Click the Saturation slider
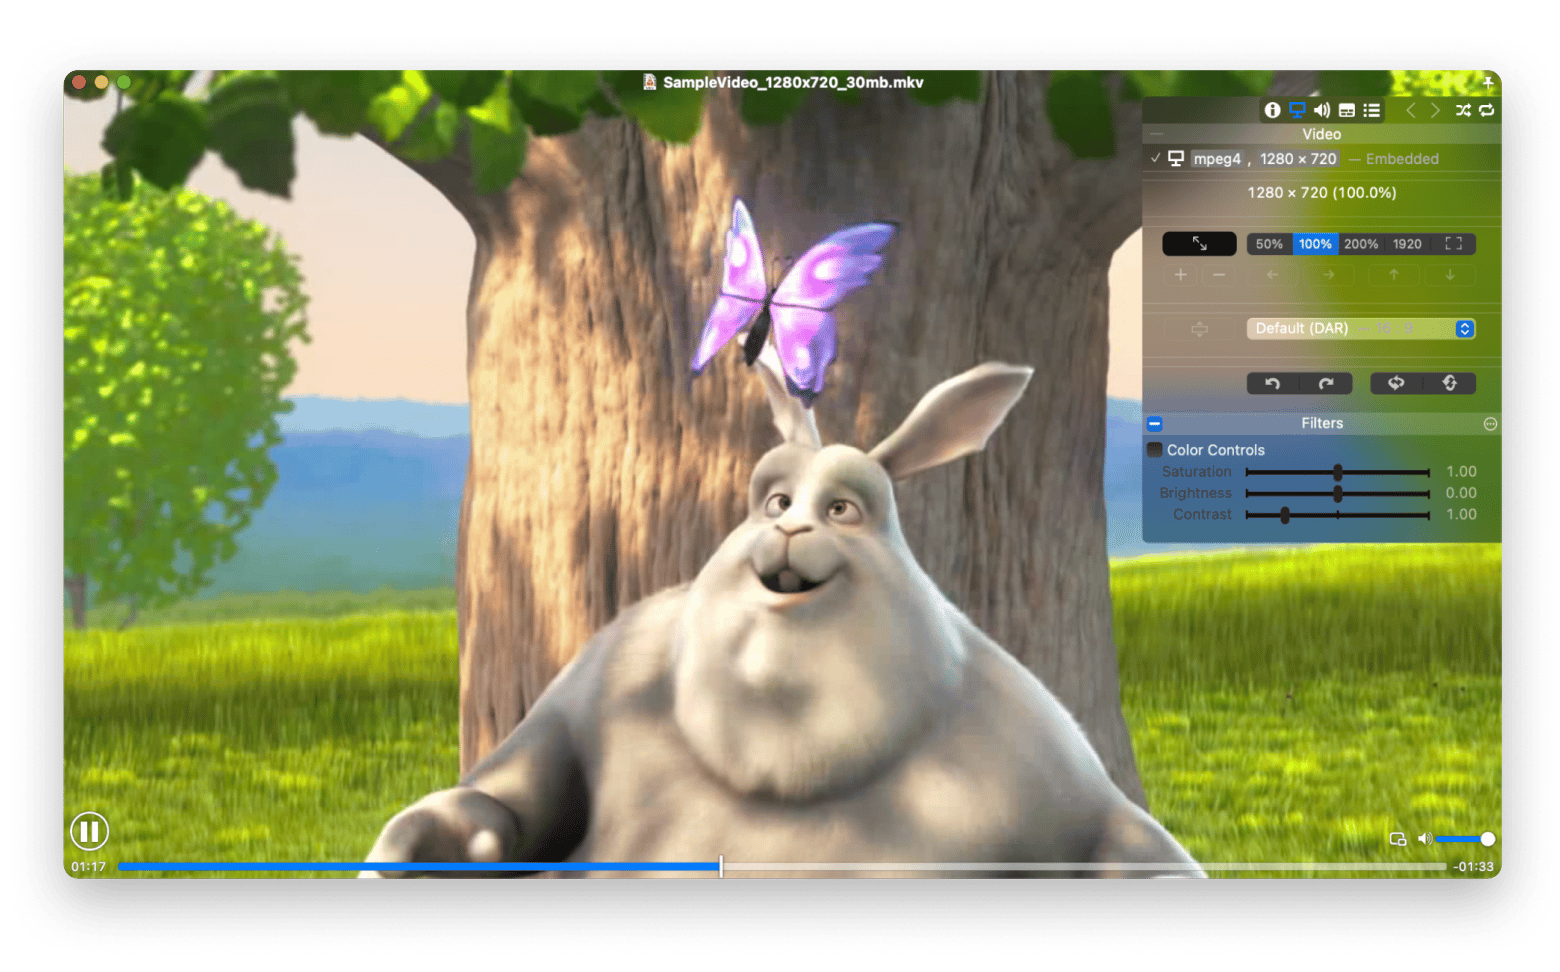 coord(1337,472)
